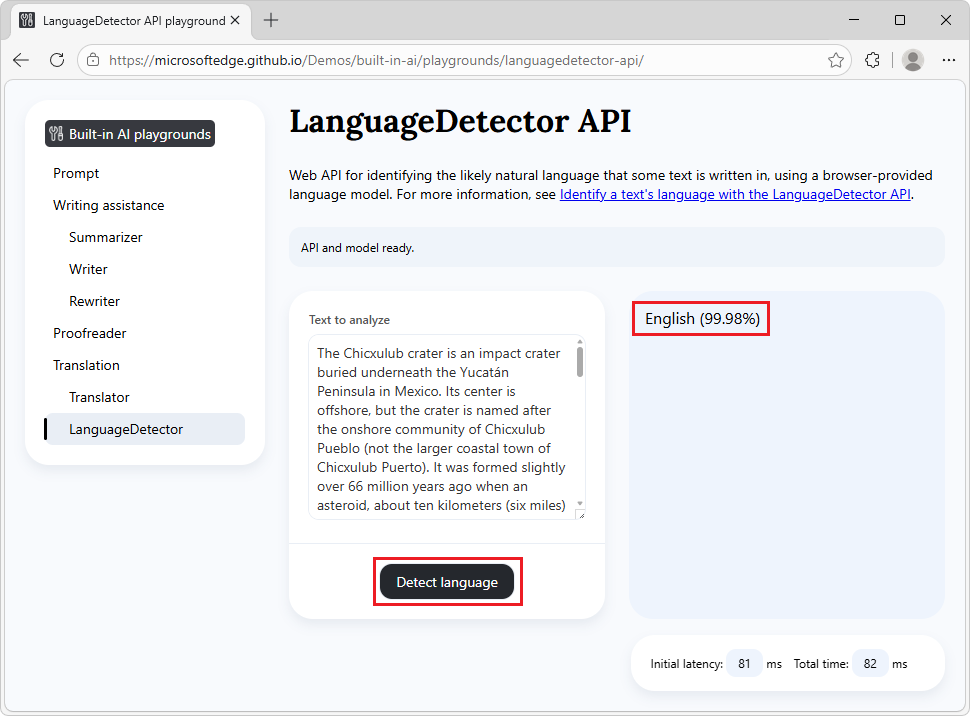Click the favicon on the browser tab
This screenshot has height=716, width=970.
point(26,19)
